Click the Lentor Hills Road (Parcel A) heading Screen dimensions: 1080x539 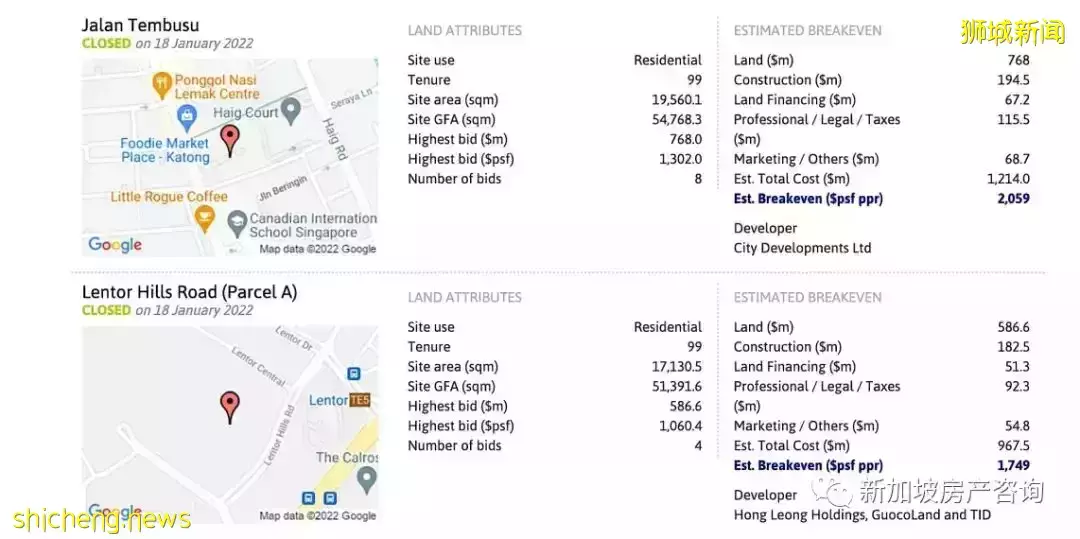coord(189,292)
